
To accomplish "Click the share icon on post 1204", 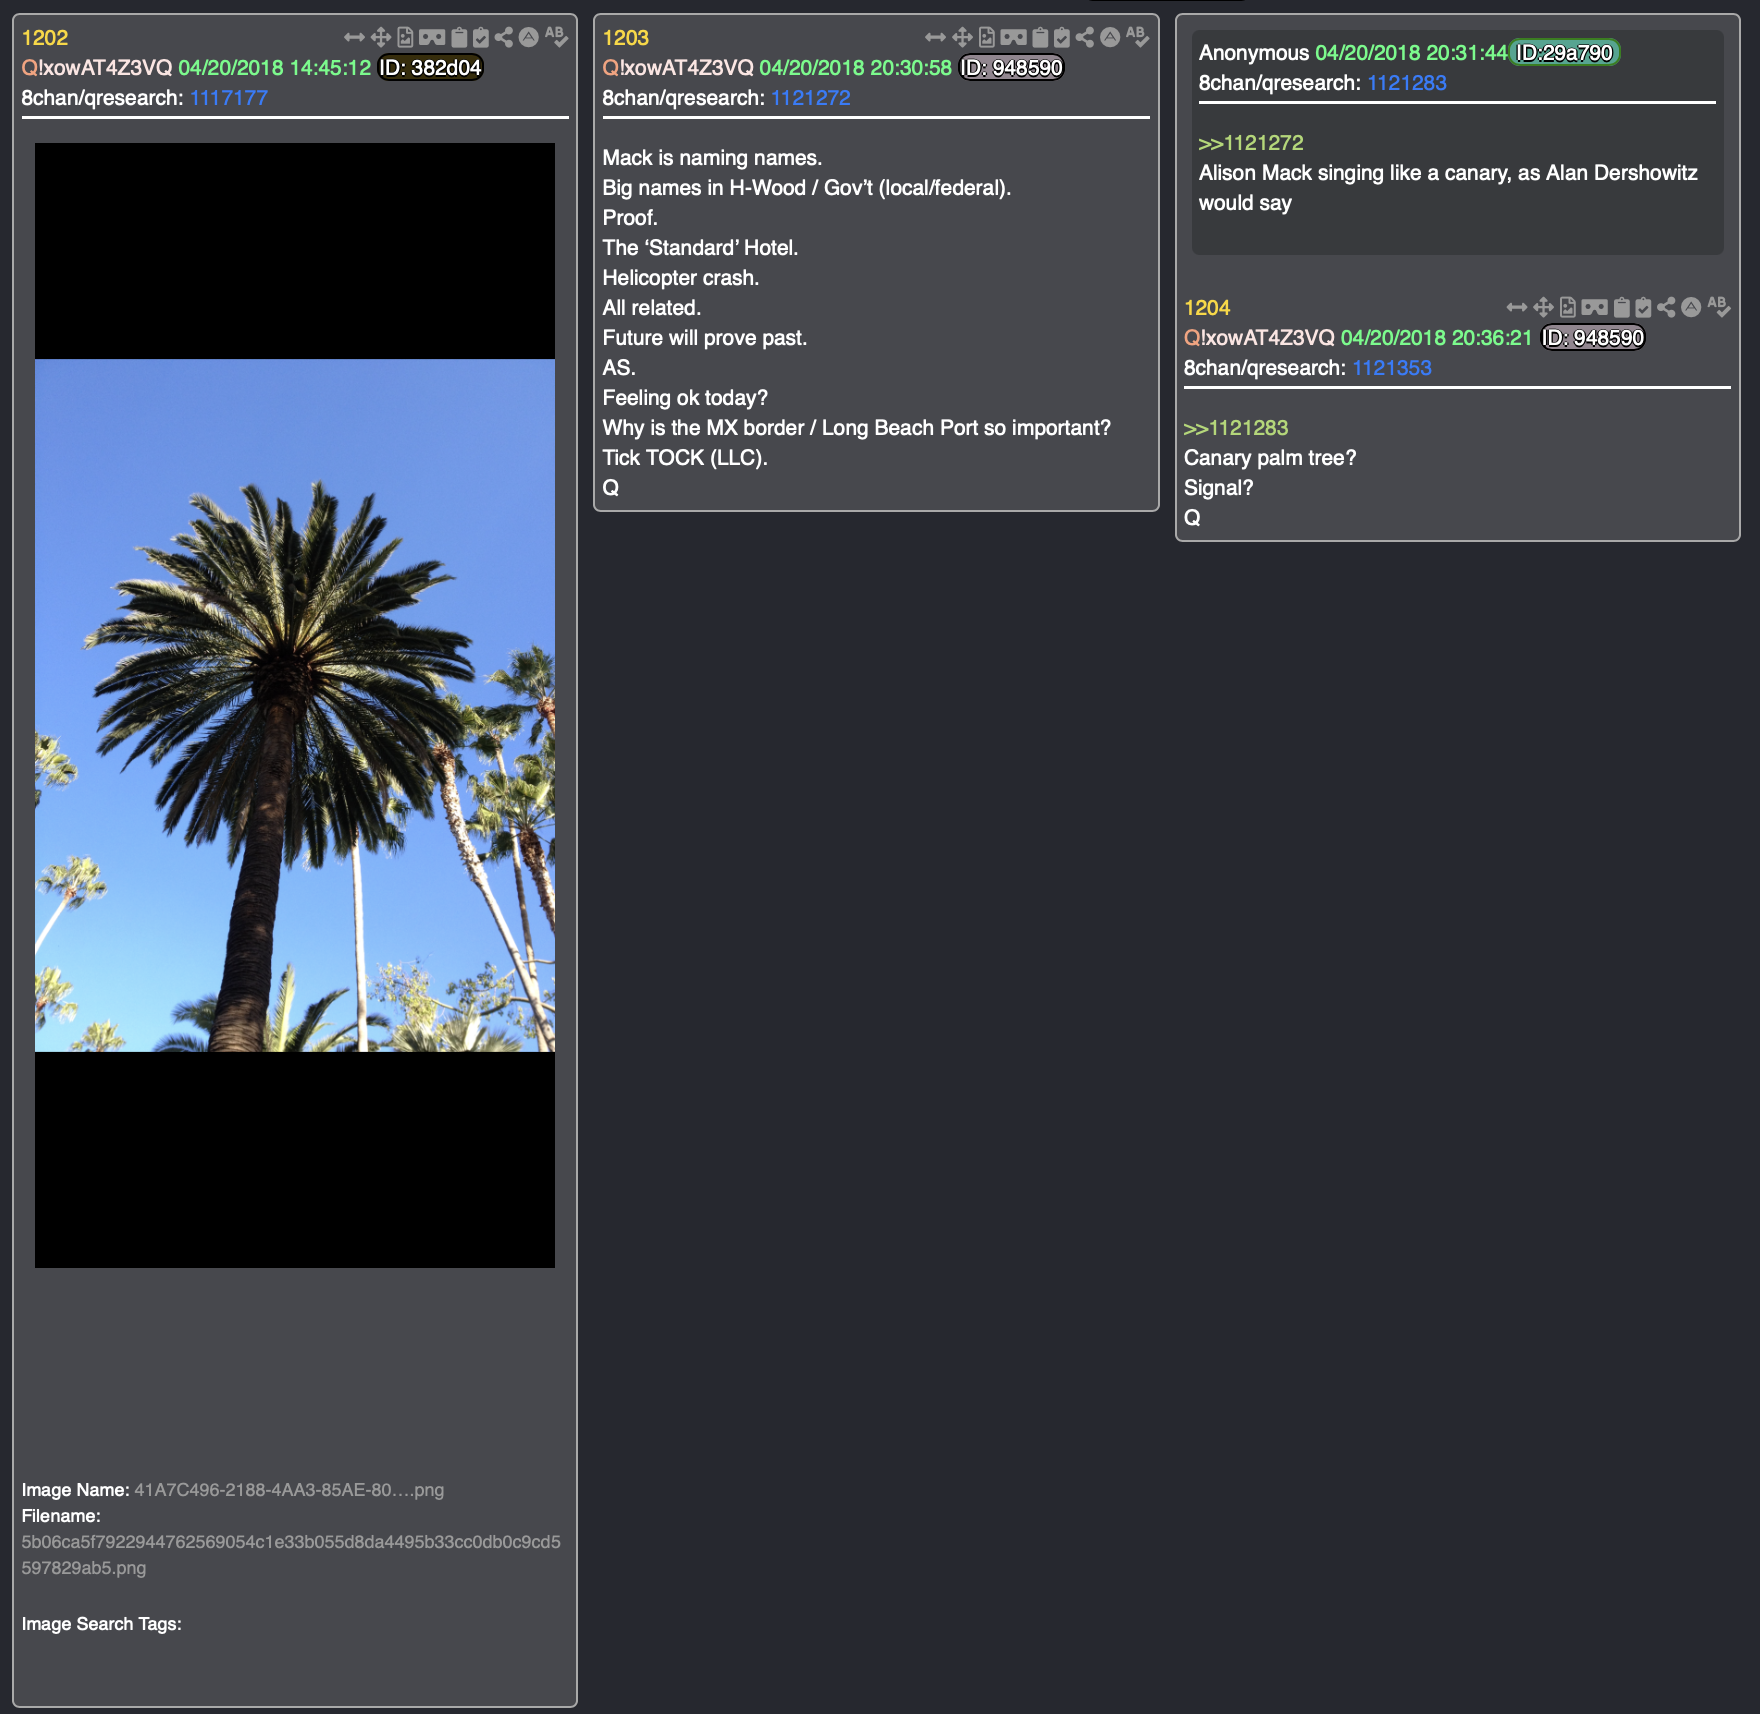I will pyautogui.click(x=1666, y=308).
